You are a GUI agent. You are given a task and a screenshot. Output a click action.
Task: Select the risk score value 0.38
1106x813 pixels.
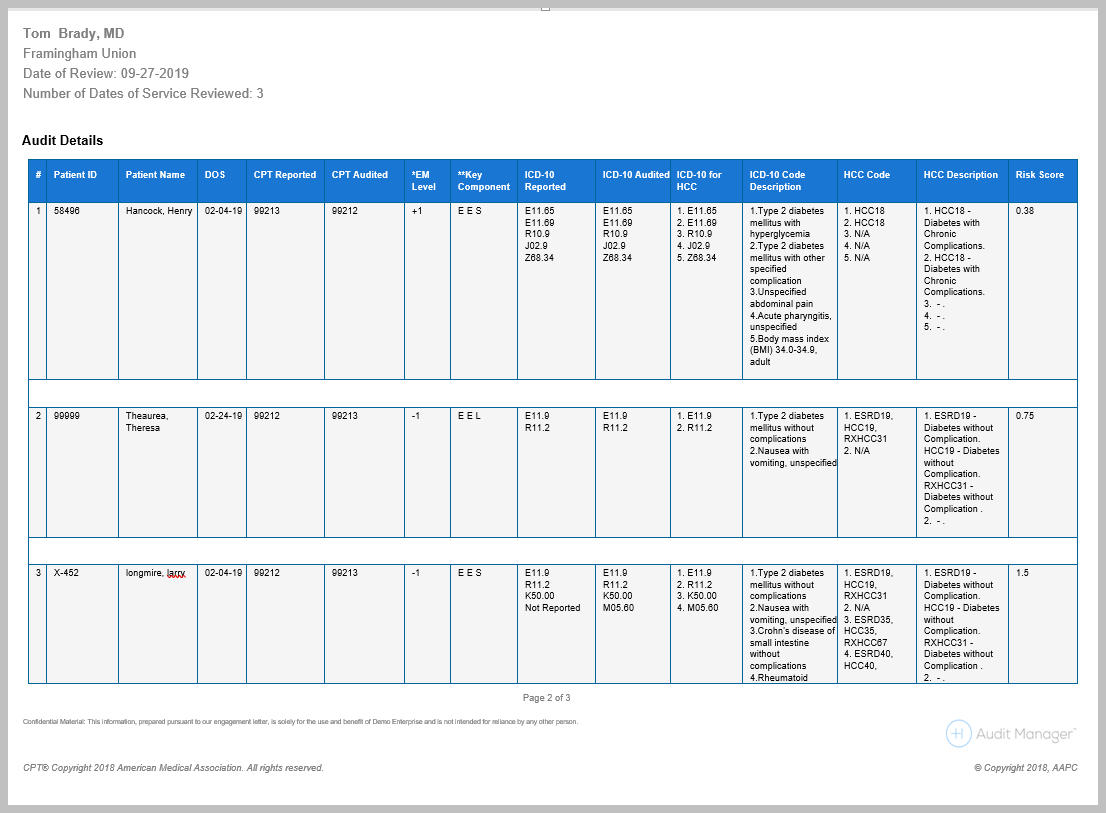1025,211
